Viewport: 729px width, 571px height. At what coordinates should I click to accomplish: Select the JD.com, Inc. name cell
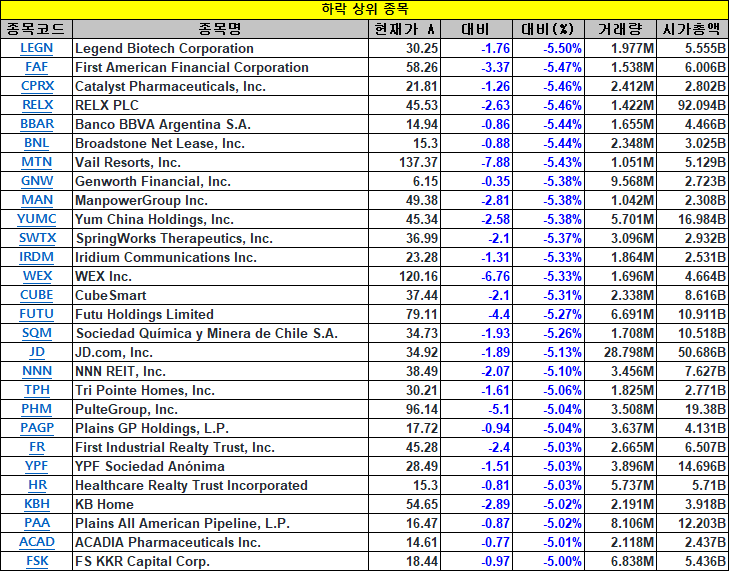point(220,352)
